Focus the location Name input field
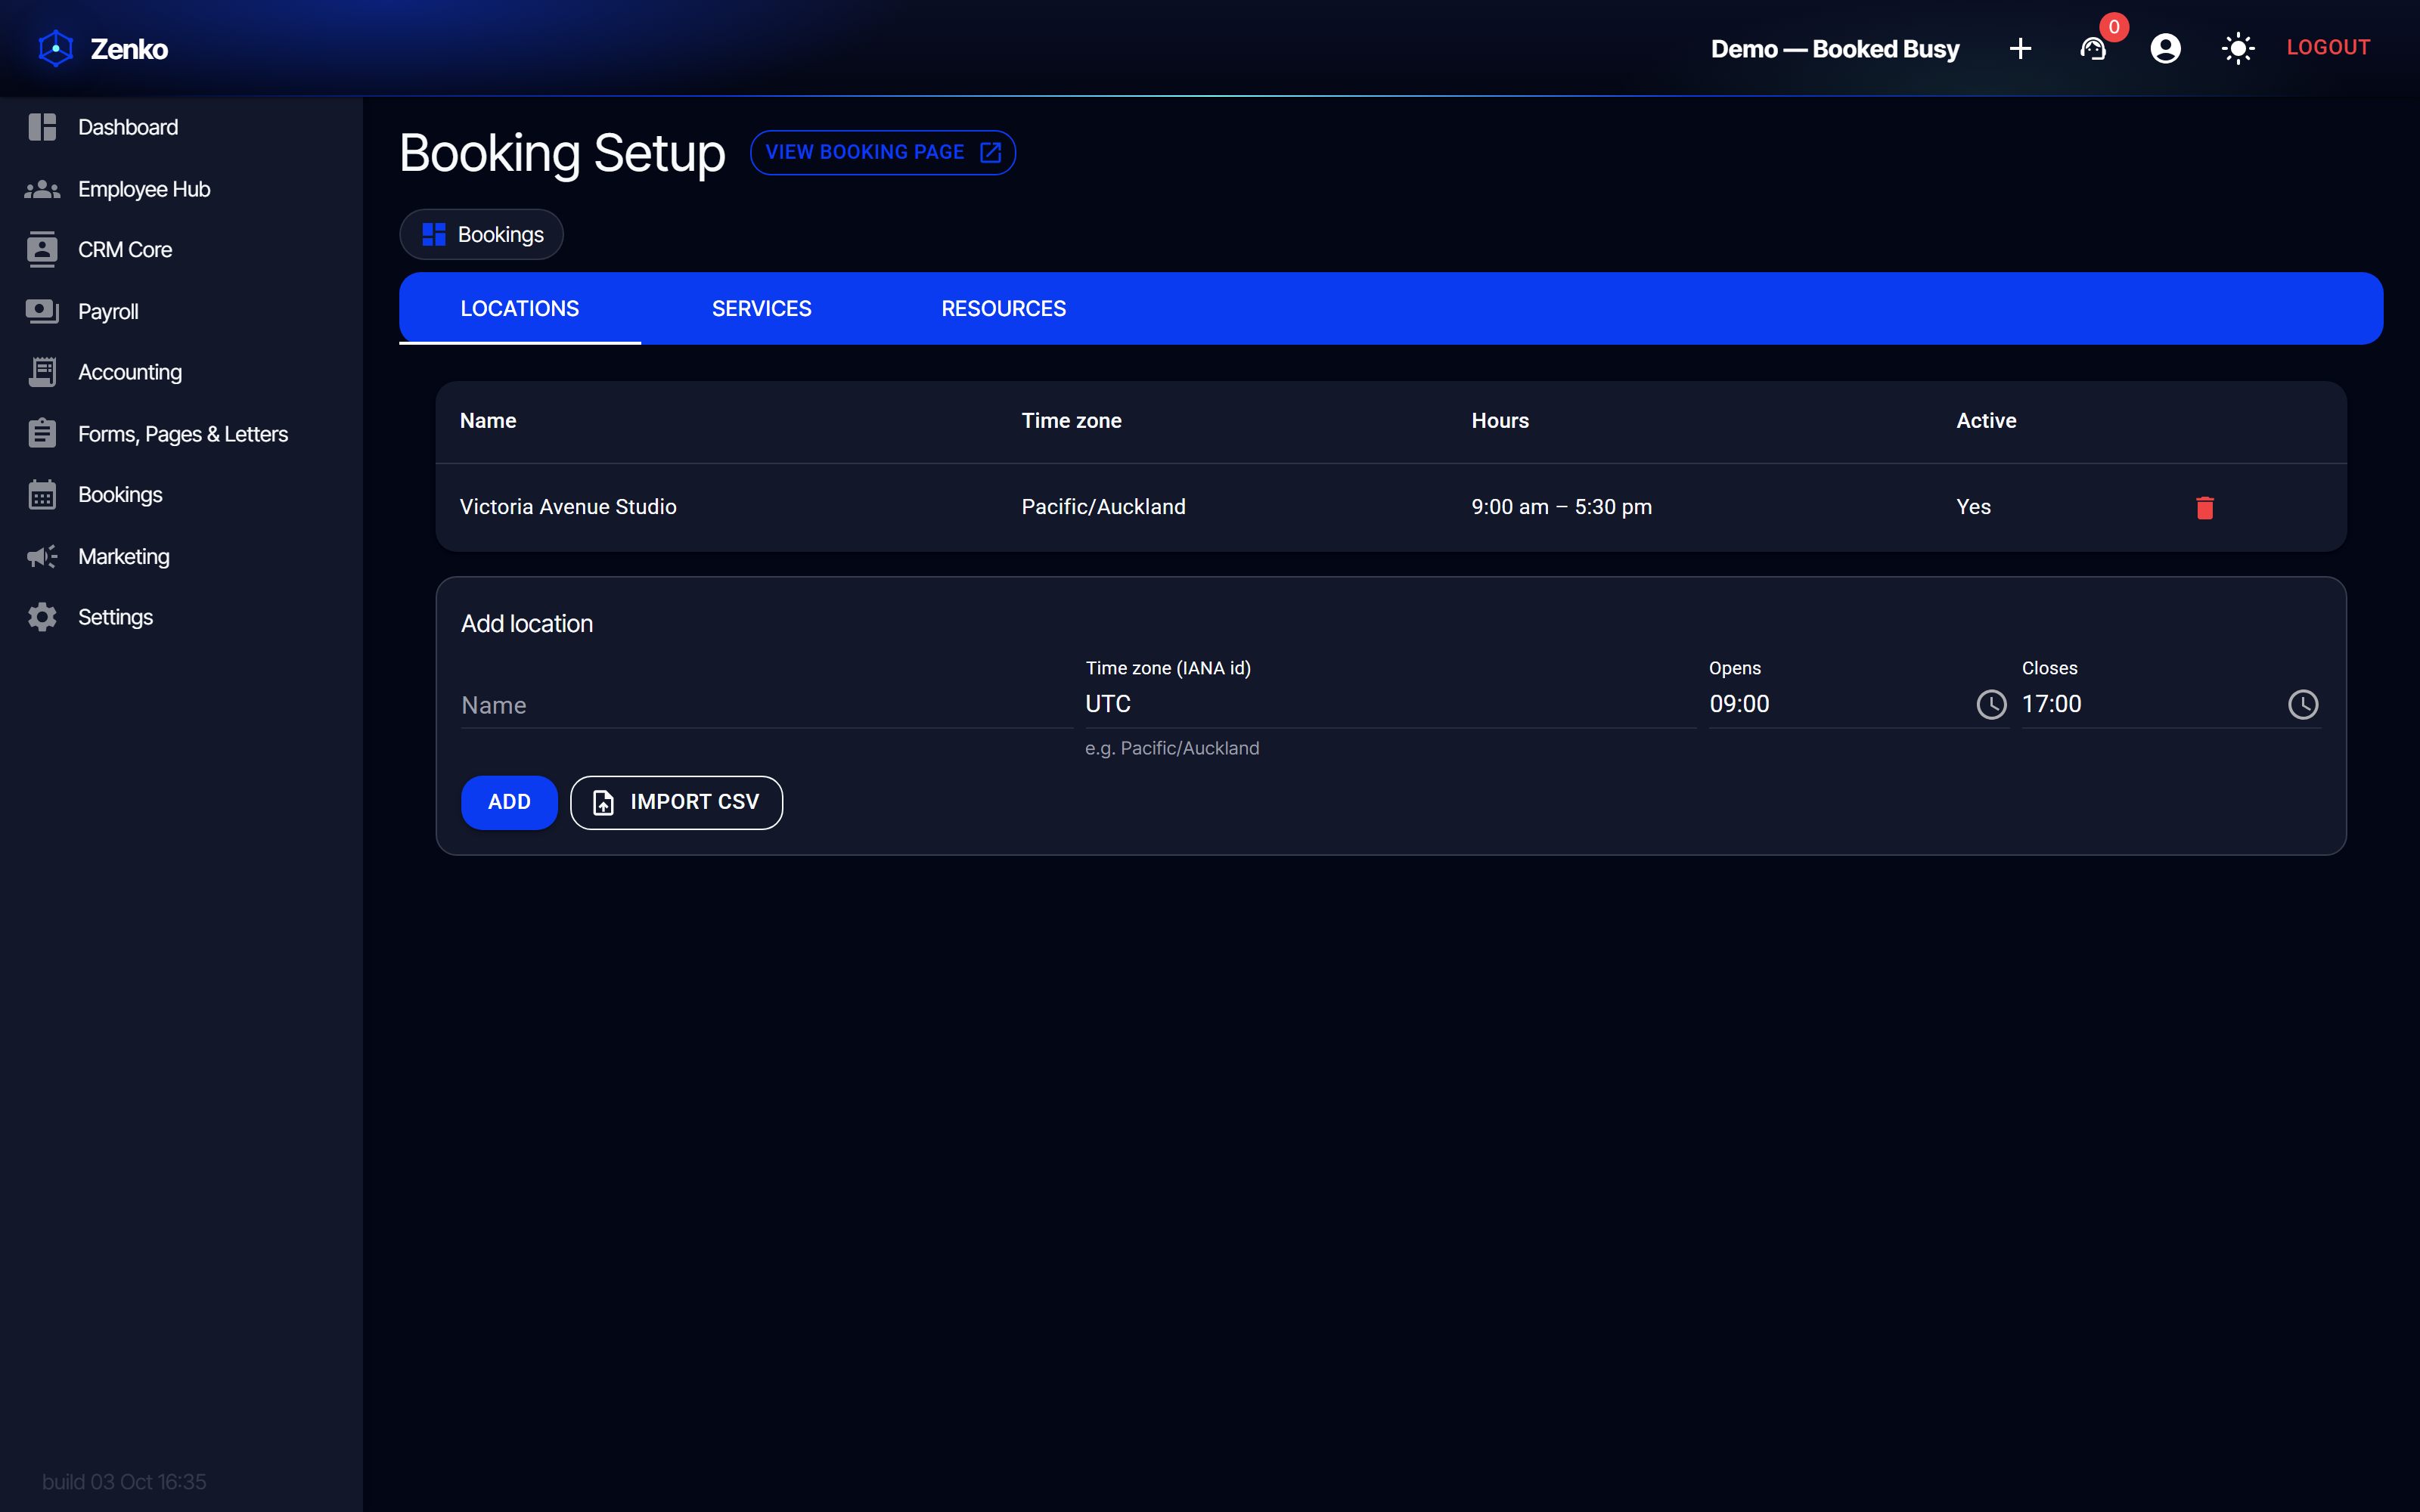 tap(766, 705)
